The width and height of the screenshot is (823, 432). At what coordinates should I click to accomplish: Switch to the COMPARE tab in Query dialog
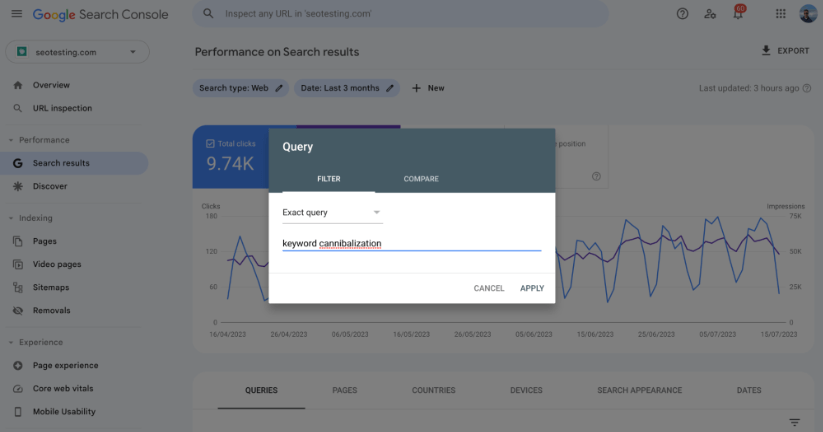(x=421, y=179)
